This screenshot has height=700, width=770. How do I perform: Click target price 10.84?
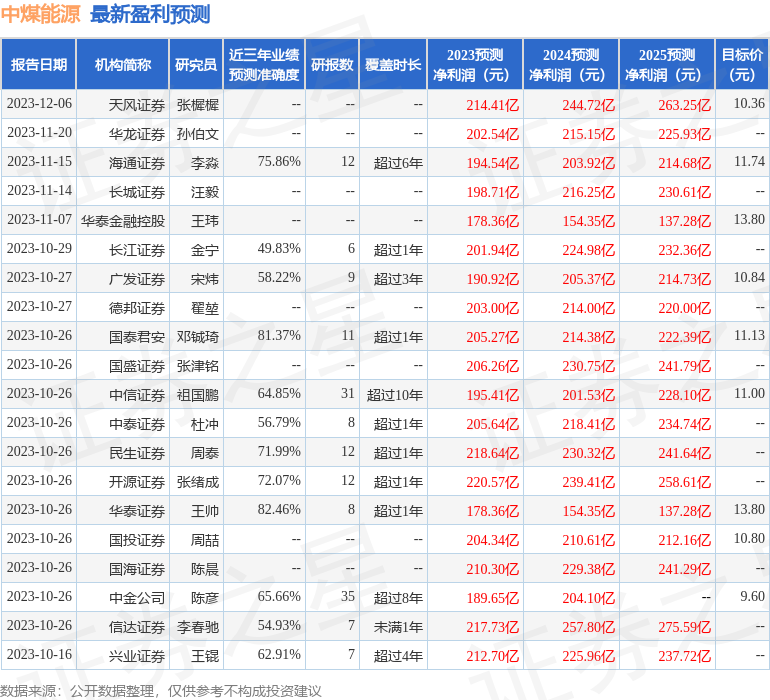[749, 278]
